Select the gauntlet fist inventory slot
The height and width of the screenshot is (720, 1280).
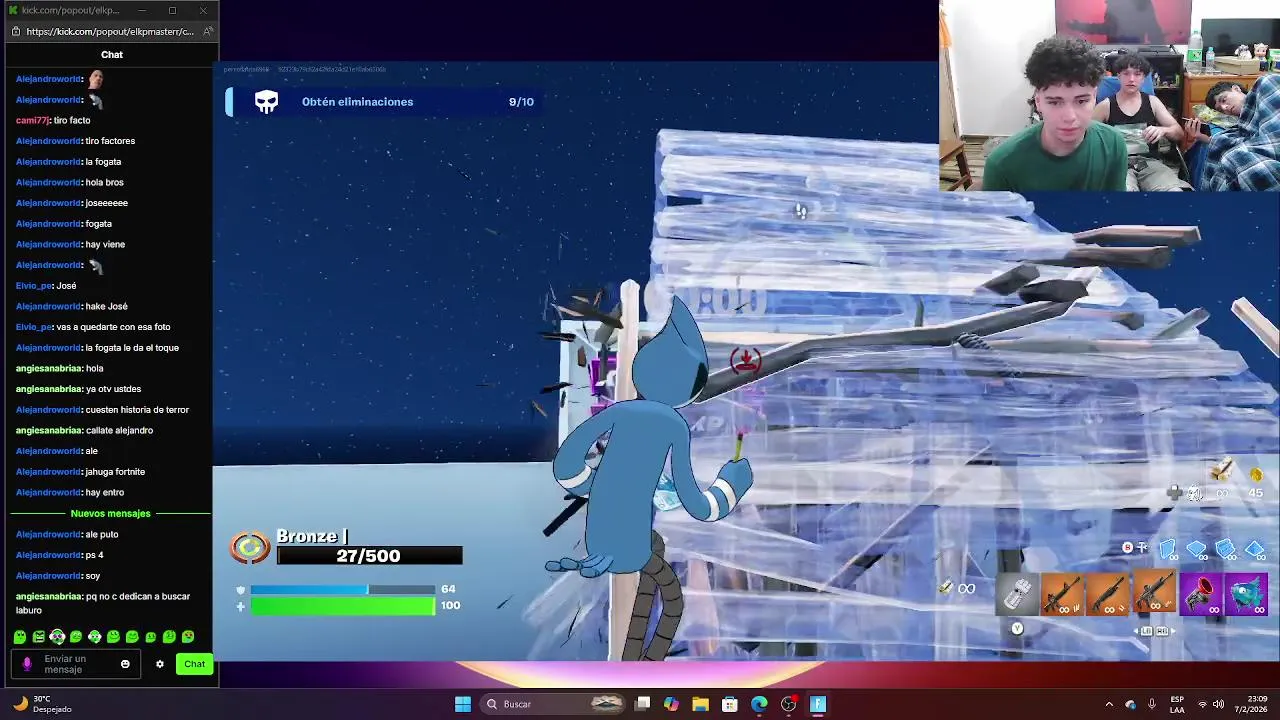[x=1017, y=595]
